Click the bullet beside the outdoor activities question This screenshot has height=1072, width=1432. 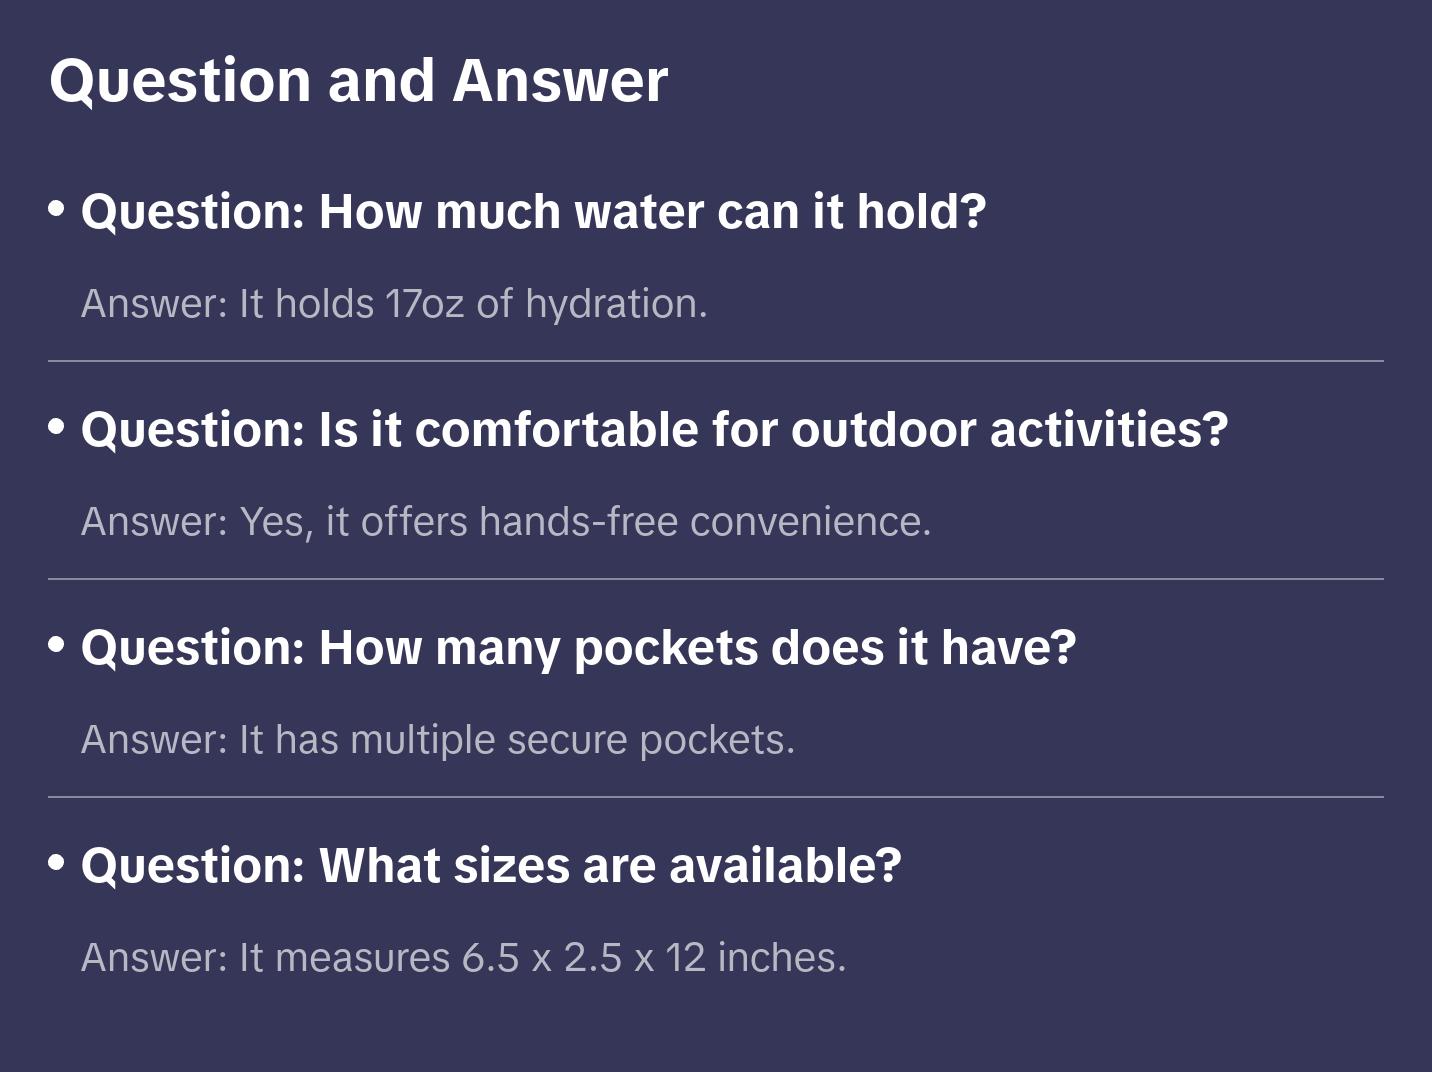(57, 427)
